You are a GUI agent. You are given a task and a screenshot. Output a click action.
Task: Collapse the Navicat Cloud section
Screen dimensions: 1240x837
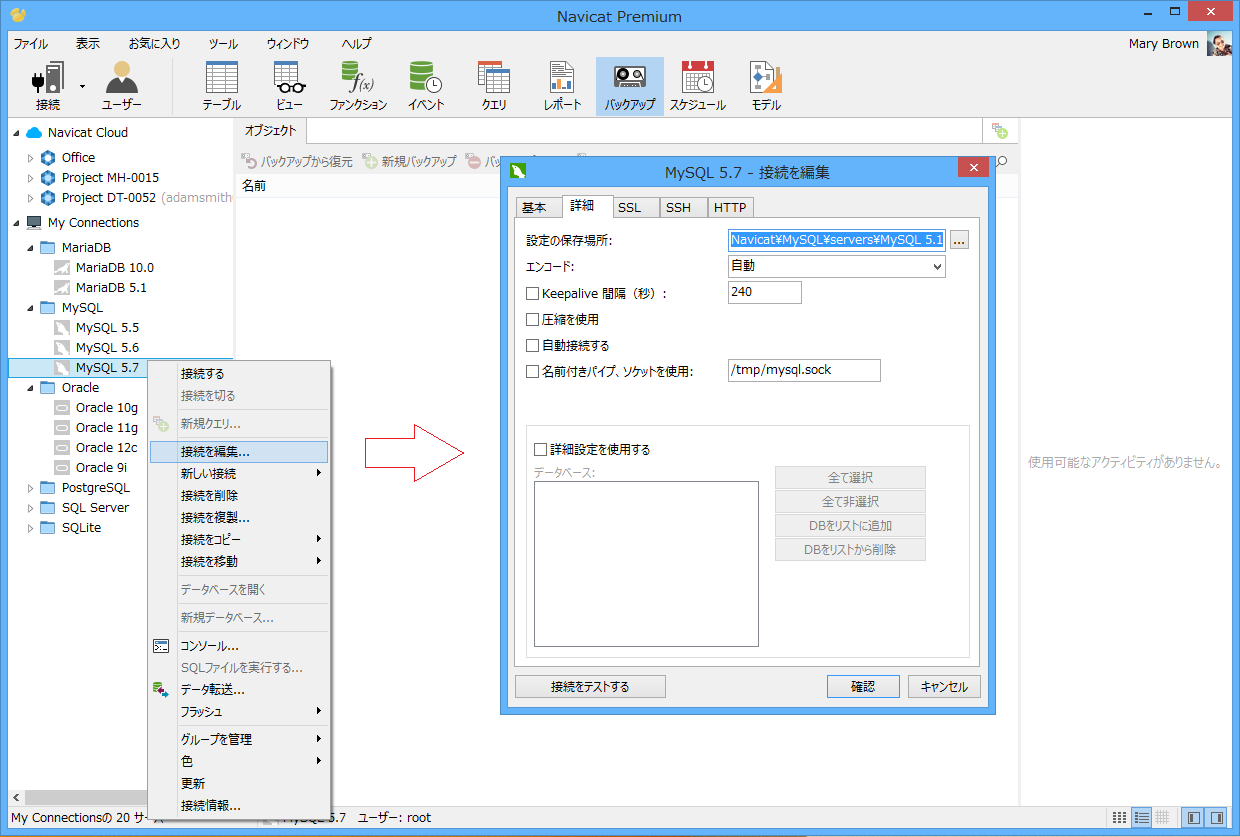click(16, 132)
